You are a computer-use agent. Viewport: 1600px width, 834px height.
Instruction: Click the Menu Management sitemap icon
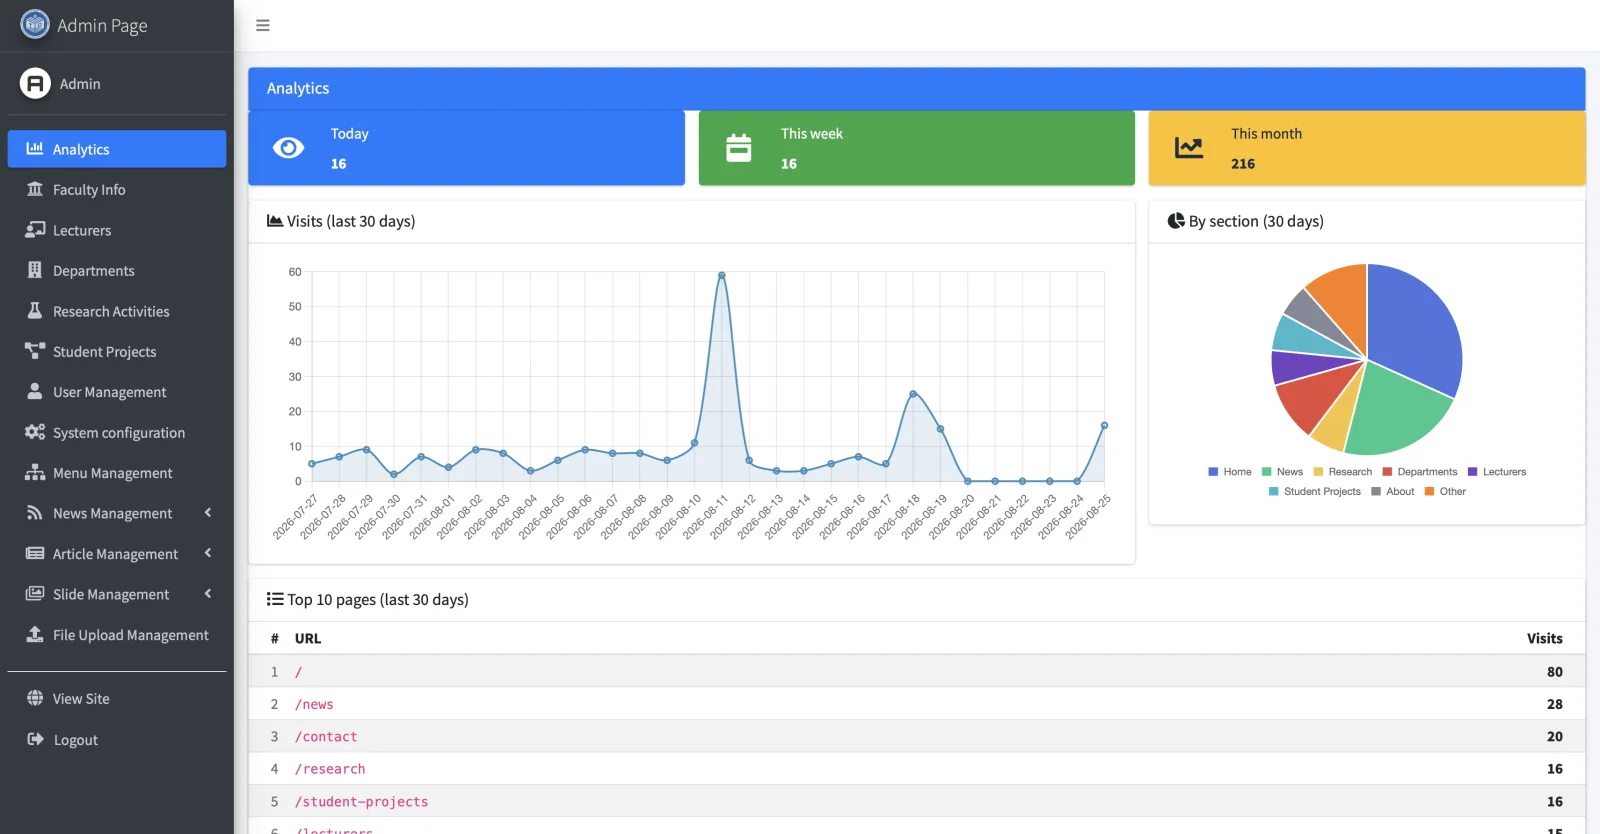(x=35, y=472)
